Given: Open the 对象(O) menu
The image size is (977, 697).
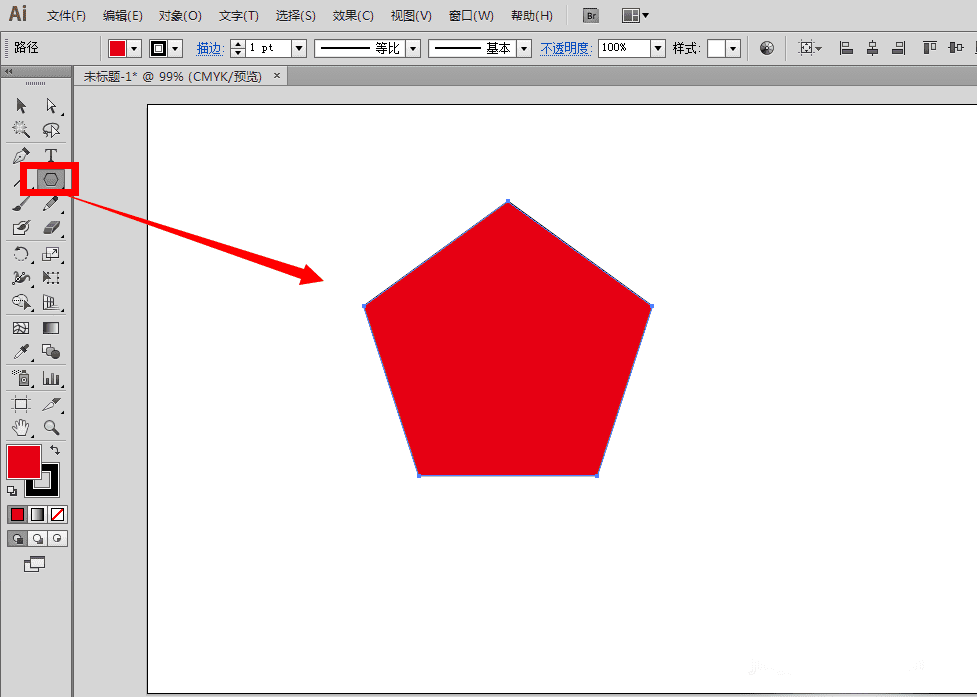Looking at the screenshot, I should pos(180,16).
